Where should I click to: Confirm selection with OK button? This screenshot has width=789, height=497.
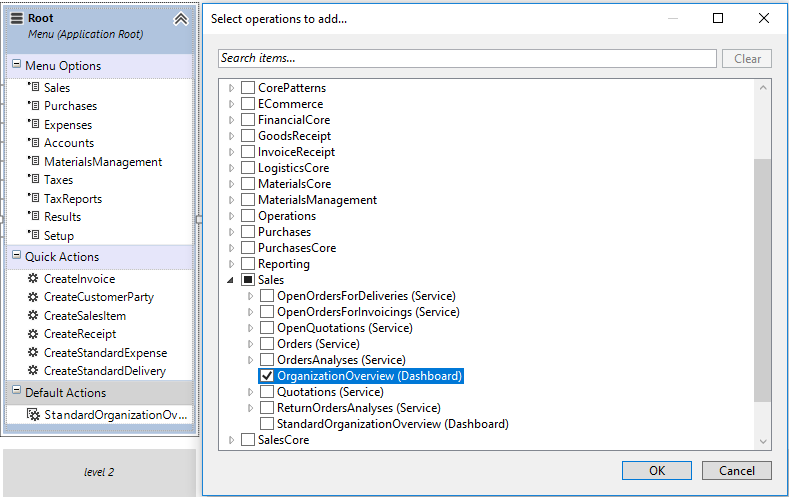pos(657,470)
